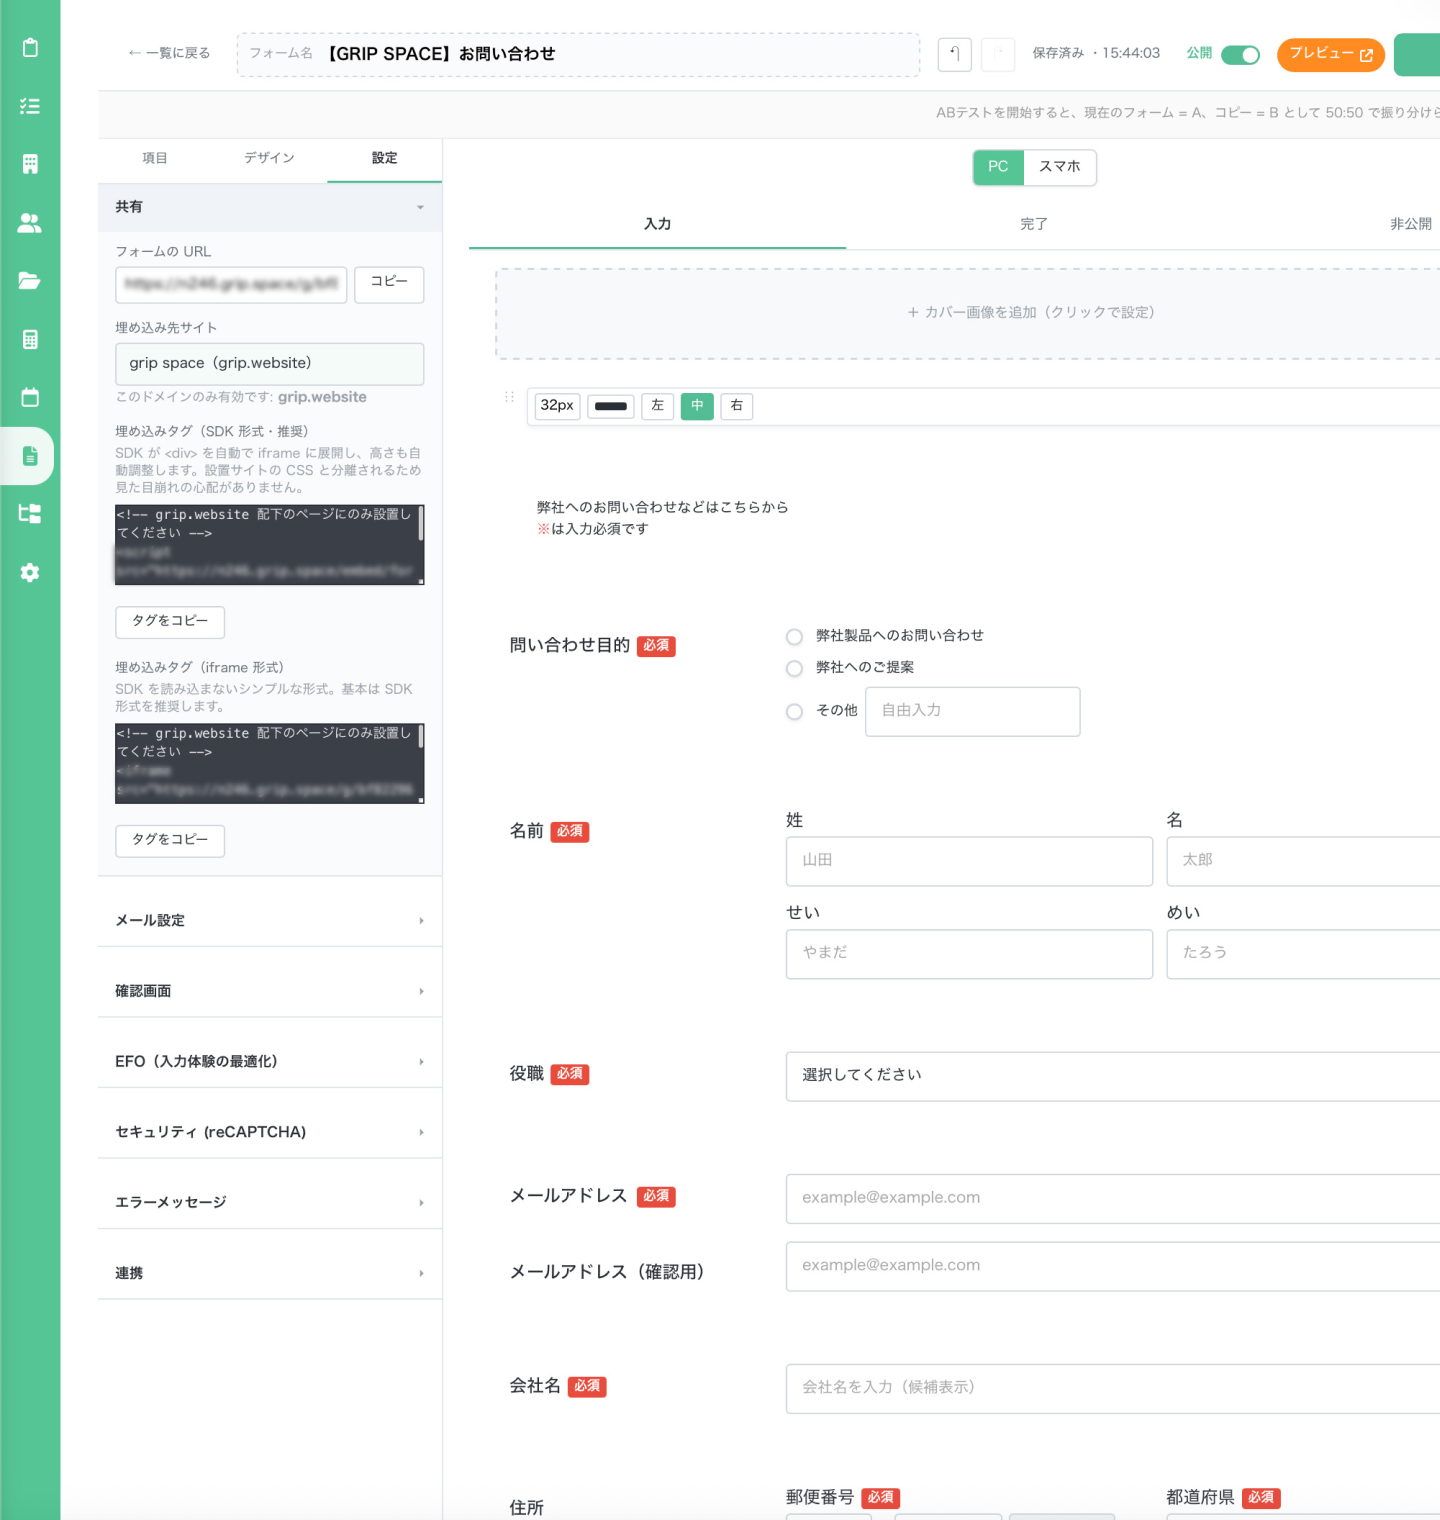Open the folder tree sidebar icon
This screenshot has height=1520, width=1440.
point(30,514)
